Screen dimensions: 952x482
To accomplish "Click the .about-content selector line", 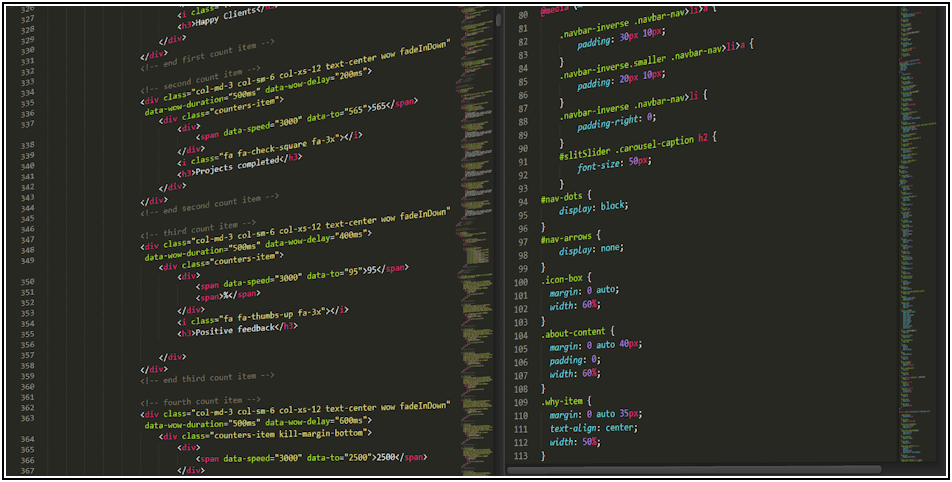I will 577,331.
